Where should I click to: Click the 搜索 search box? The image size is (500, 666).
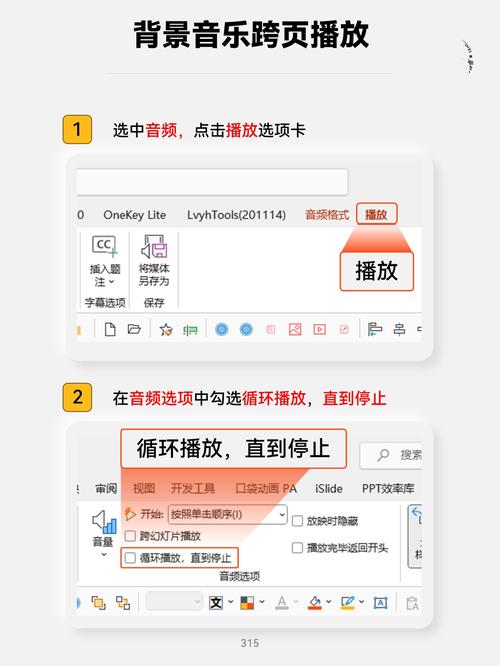(391, 455)
